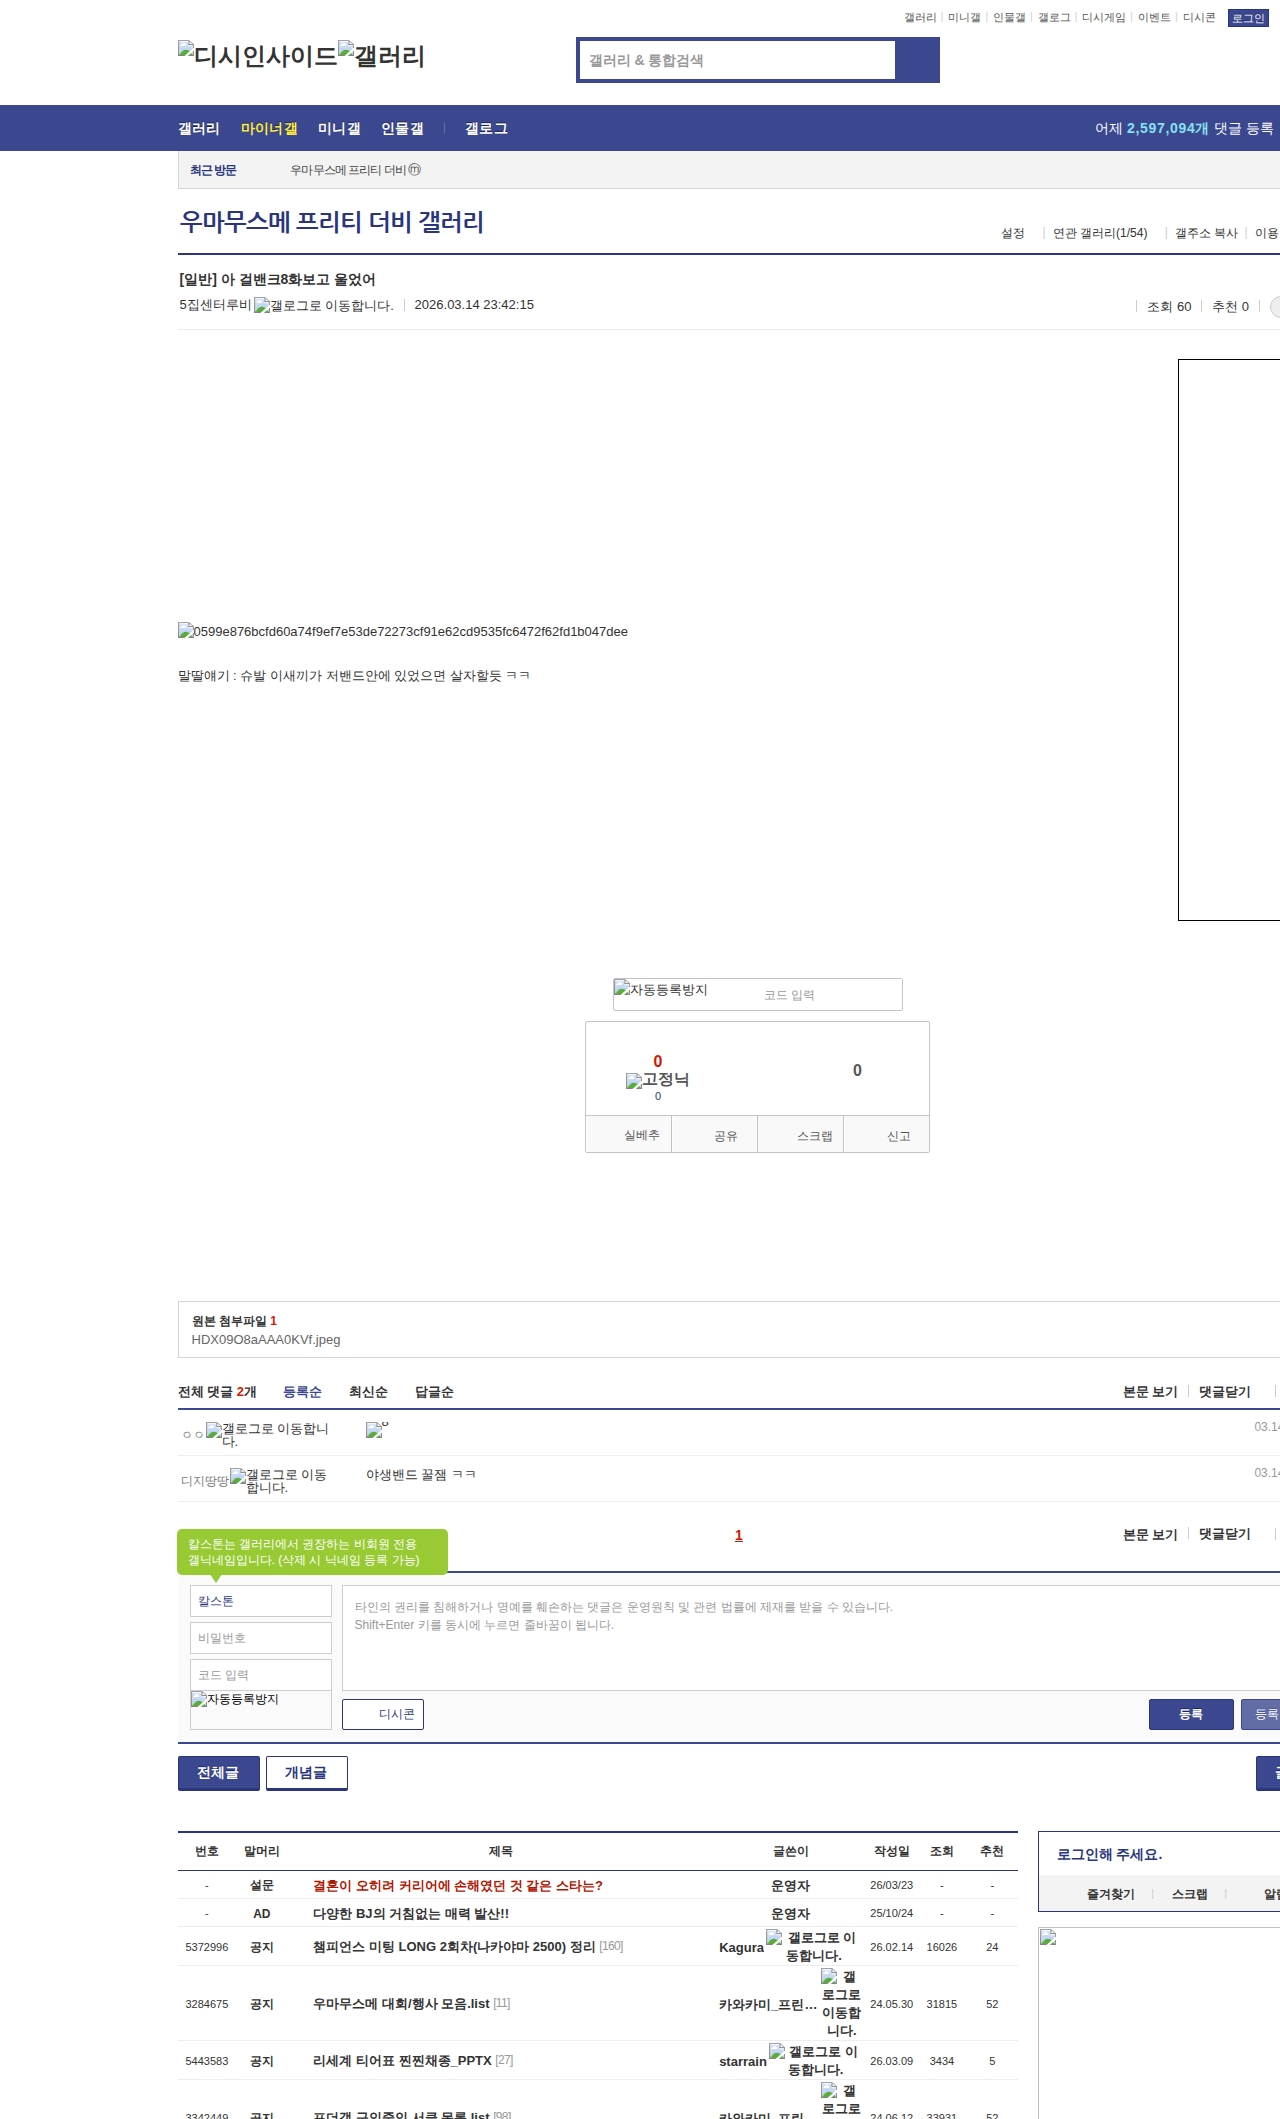The image size is (1280, 2119).
Task: Sort comments by 최신순
Action: tap(368, 1392)
